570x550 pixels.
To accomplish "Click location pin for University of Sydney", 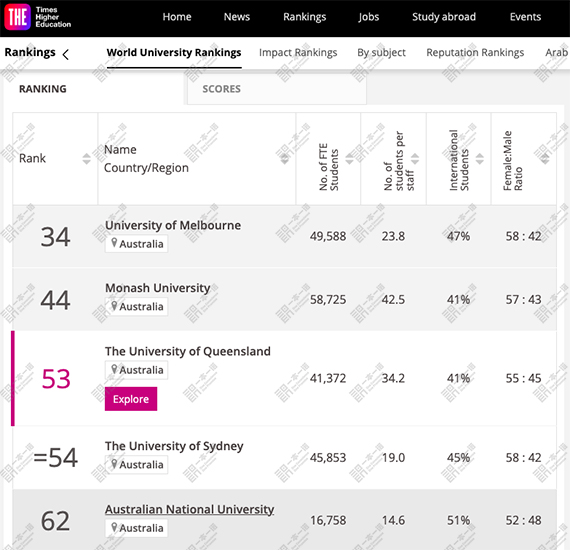I will click(114, 464).
